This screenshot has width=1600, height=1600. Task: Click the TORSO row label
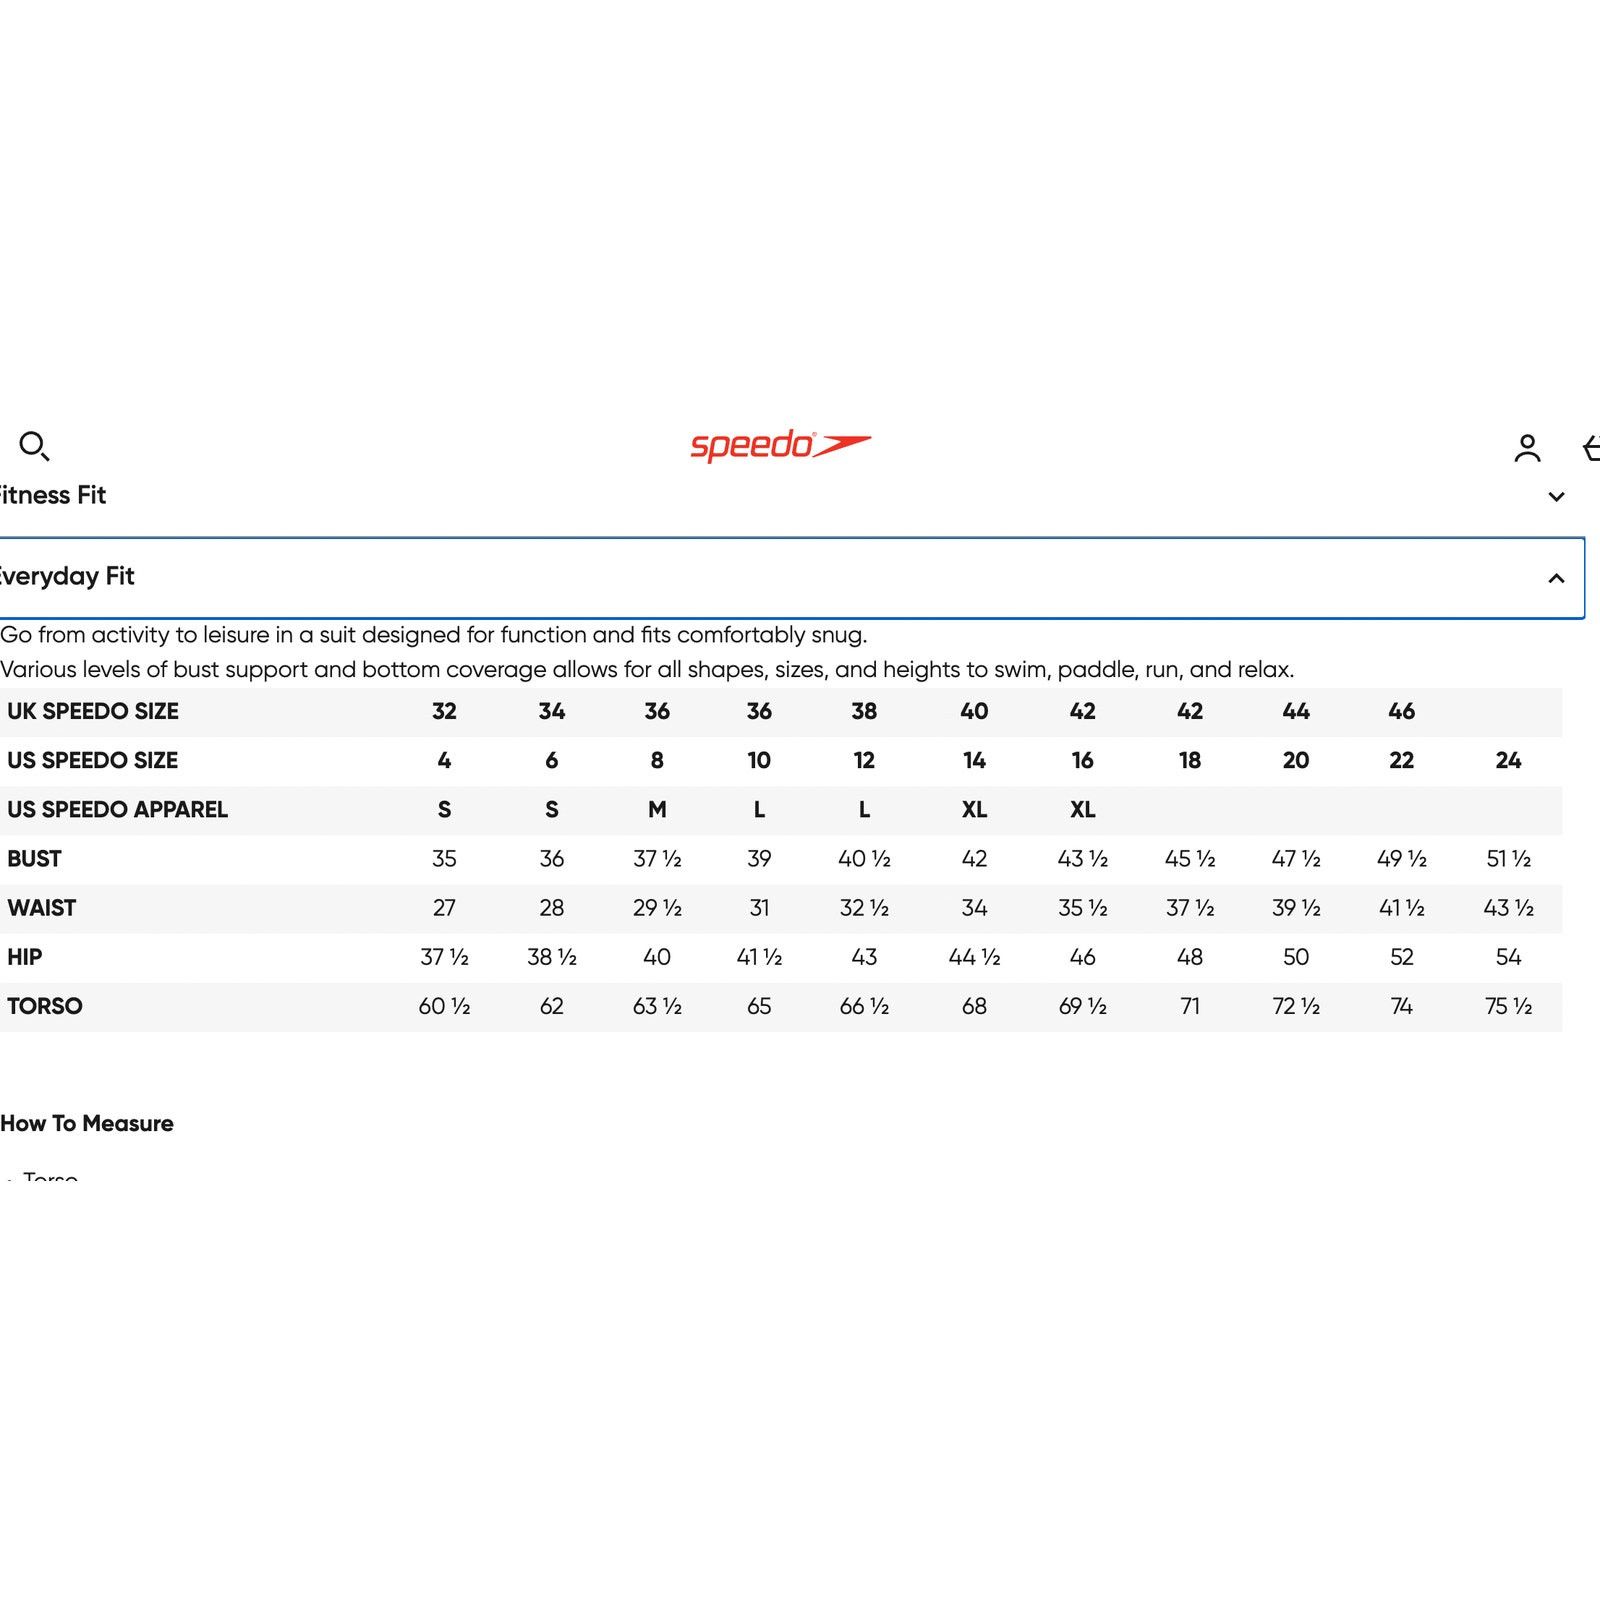45,1006
